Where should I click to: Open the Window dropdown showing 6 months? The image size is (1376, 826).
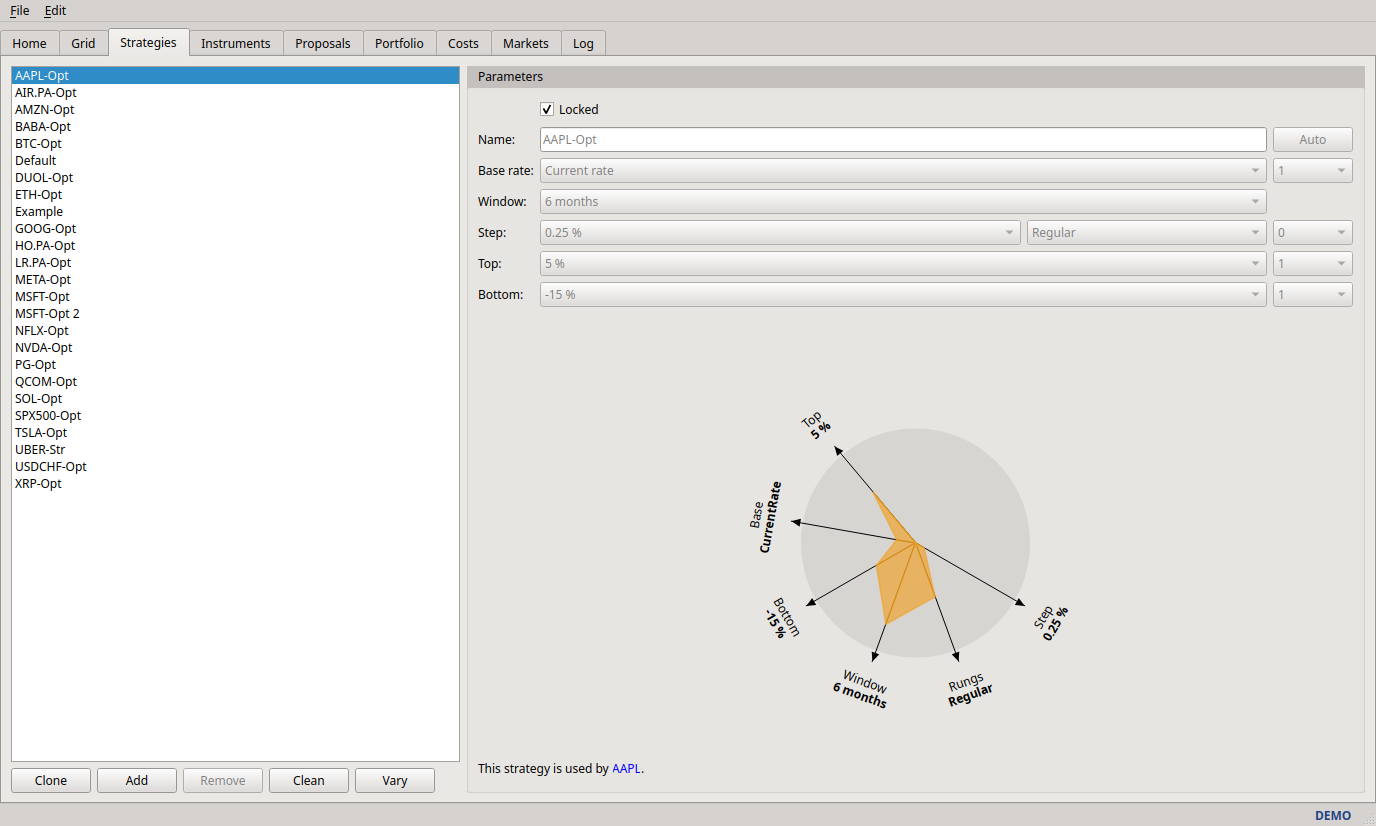click(x=903, y=201)
